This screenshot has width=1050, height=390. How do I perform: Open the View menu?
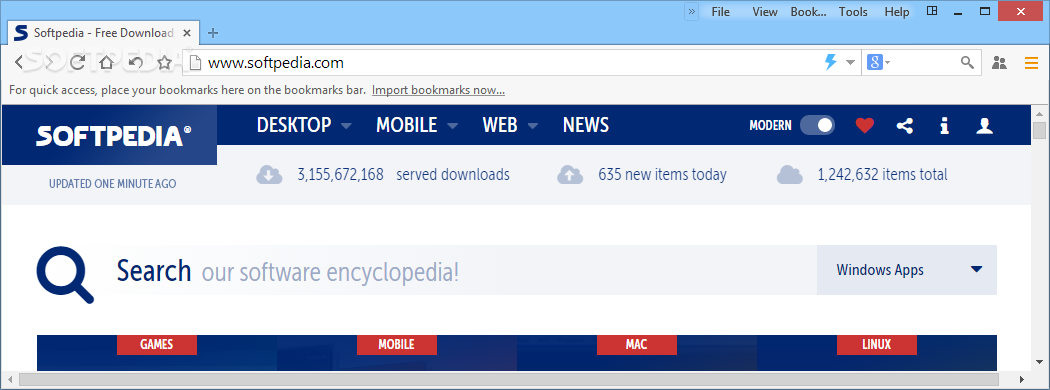(x=765, y=11)
